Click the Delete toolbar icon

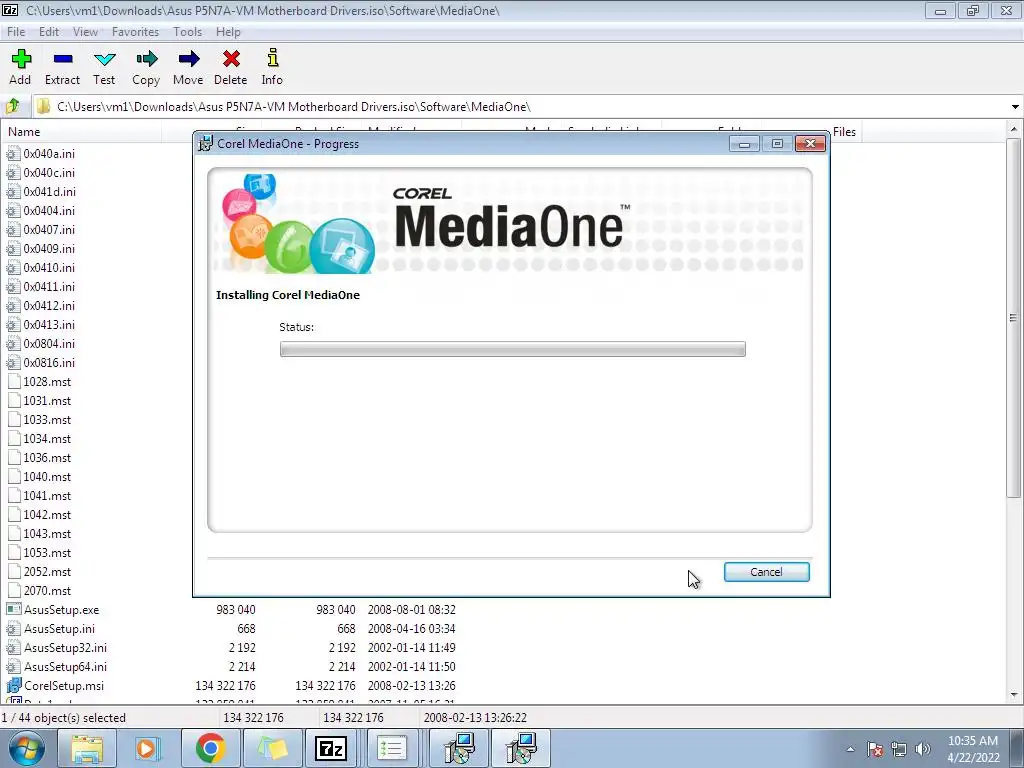[231, 59]
